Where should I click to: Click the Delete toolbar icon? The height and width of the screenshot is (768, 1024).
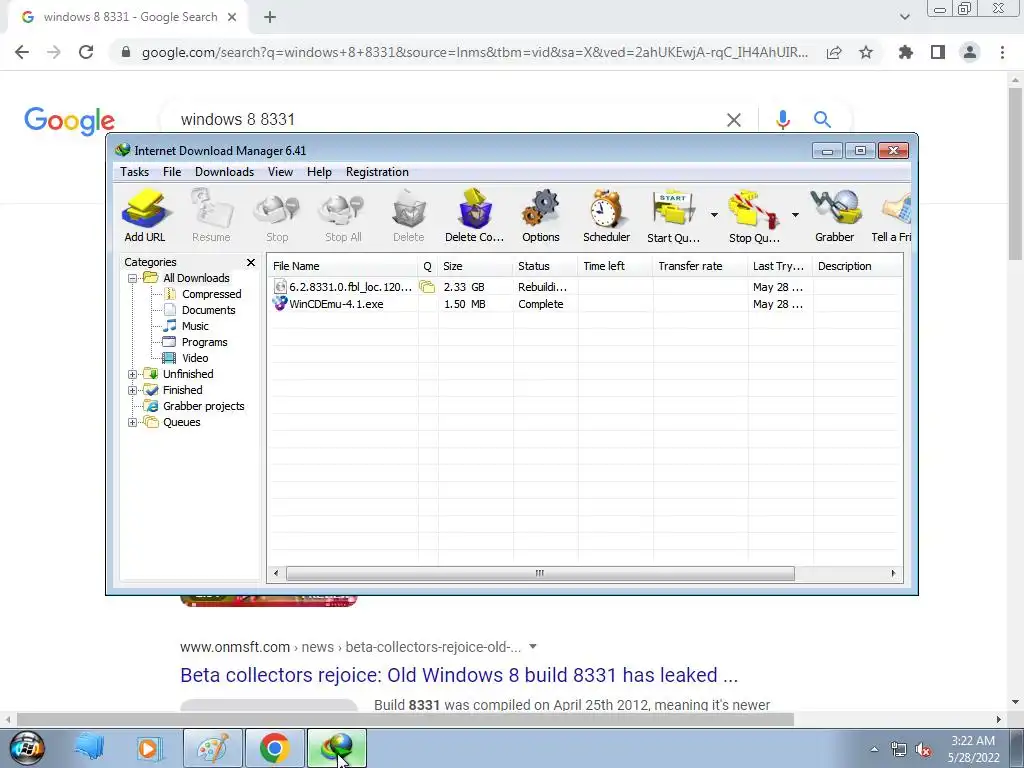[x=409, y=216]
